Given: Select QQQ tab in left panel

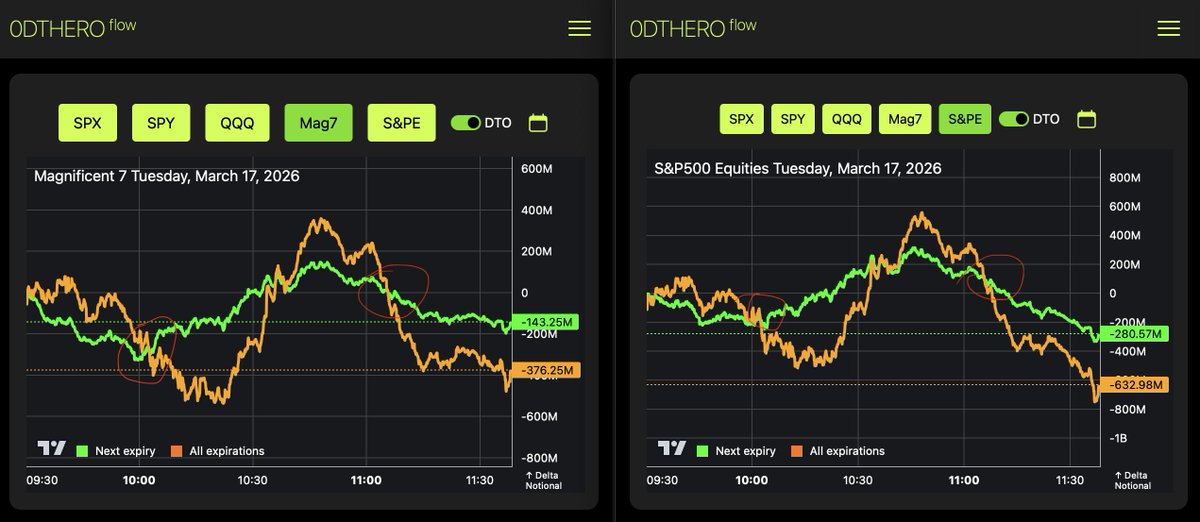Looking at the screenshot, I should coord(237,123).
